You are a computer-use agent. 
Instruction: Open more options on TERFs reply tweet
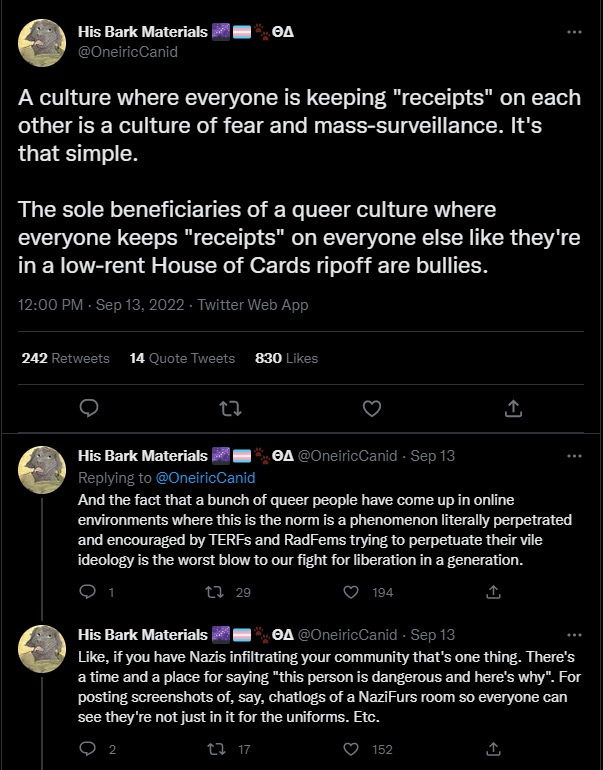click(x=574, y=455)
